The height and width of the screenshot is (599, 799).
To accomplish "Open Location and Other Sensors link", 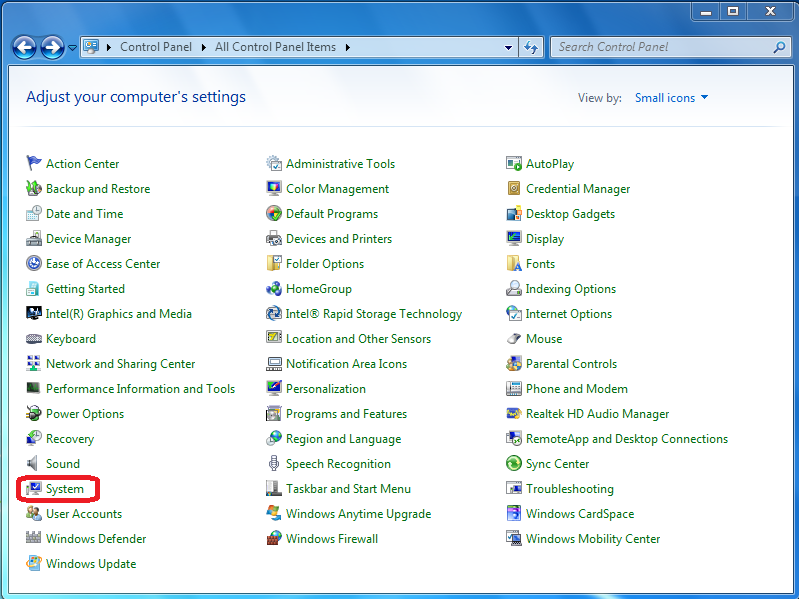I will click(x=358, y=339).
